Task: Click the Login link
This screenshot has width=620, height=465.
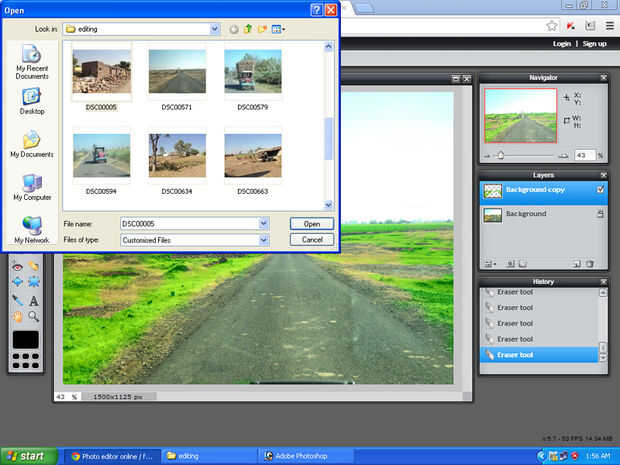Action: pos(561,43)
